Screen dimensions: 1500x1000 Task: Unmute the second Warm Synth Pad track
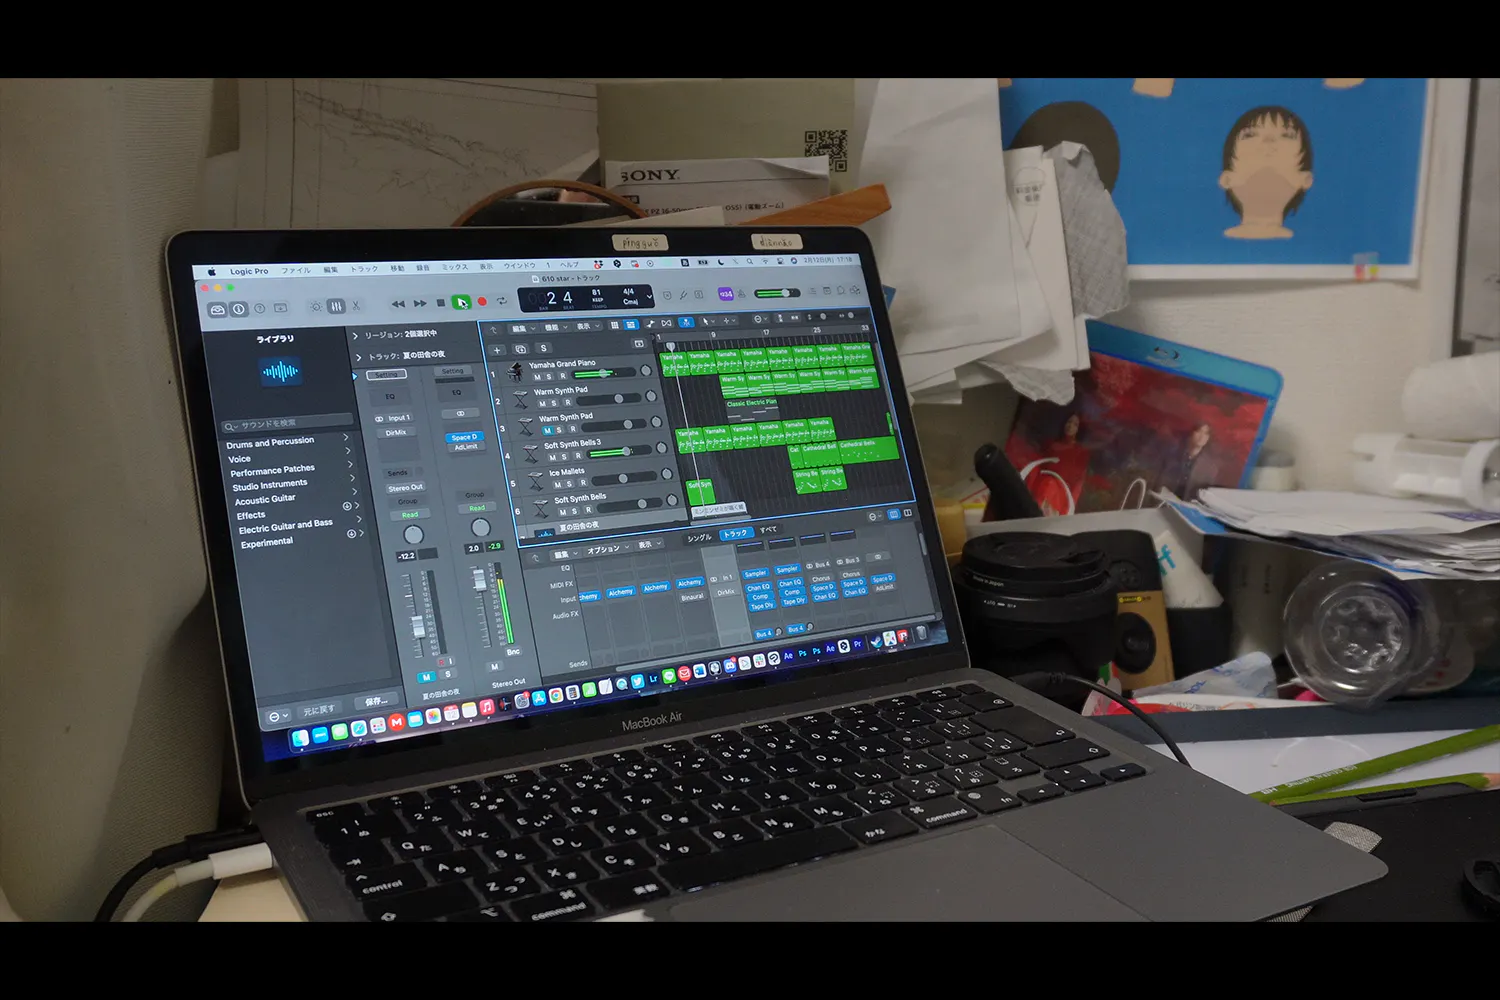pos(548,430)
